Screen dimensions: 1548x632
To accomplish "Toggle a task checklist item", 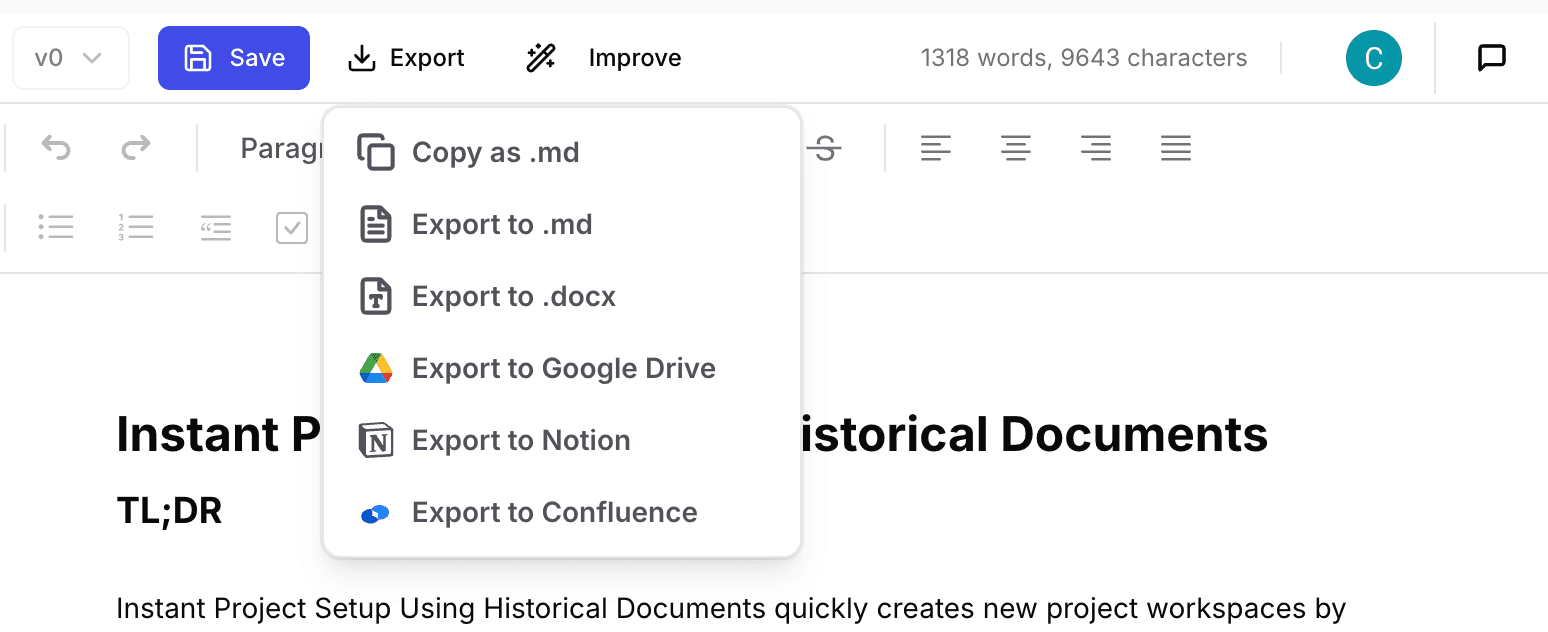I will pos(292,228).
